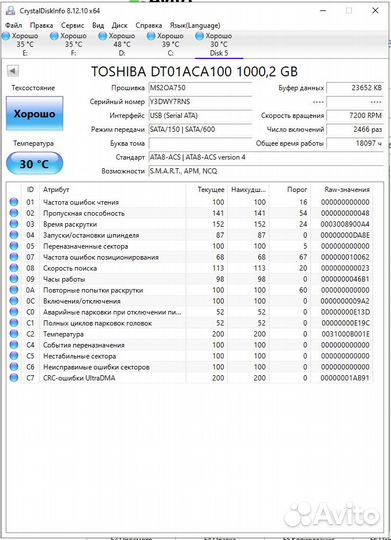Open the Сервис menu
The image size is (391, 540).
72,25
